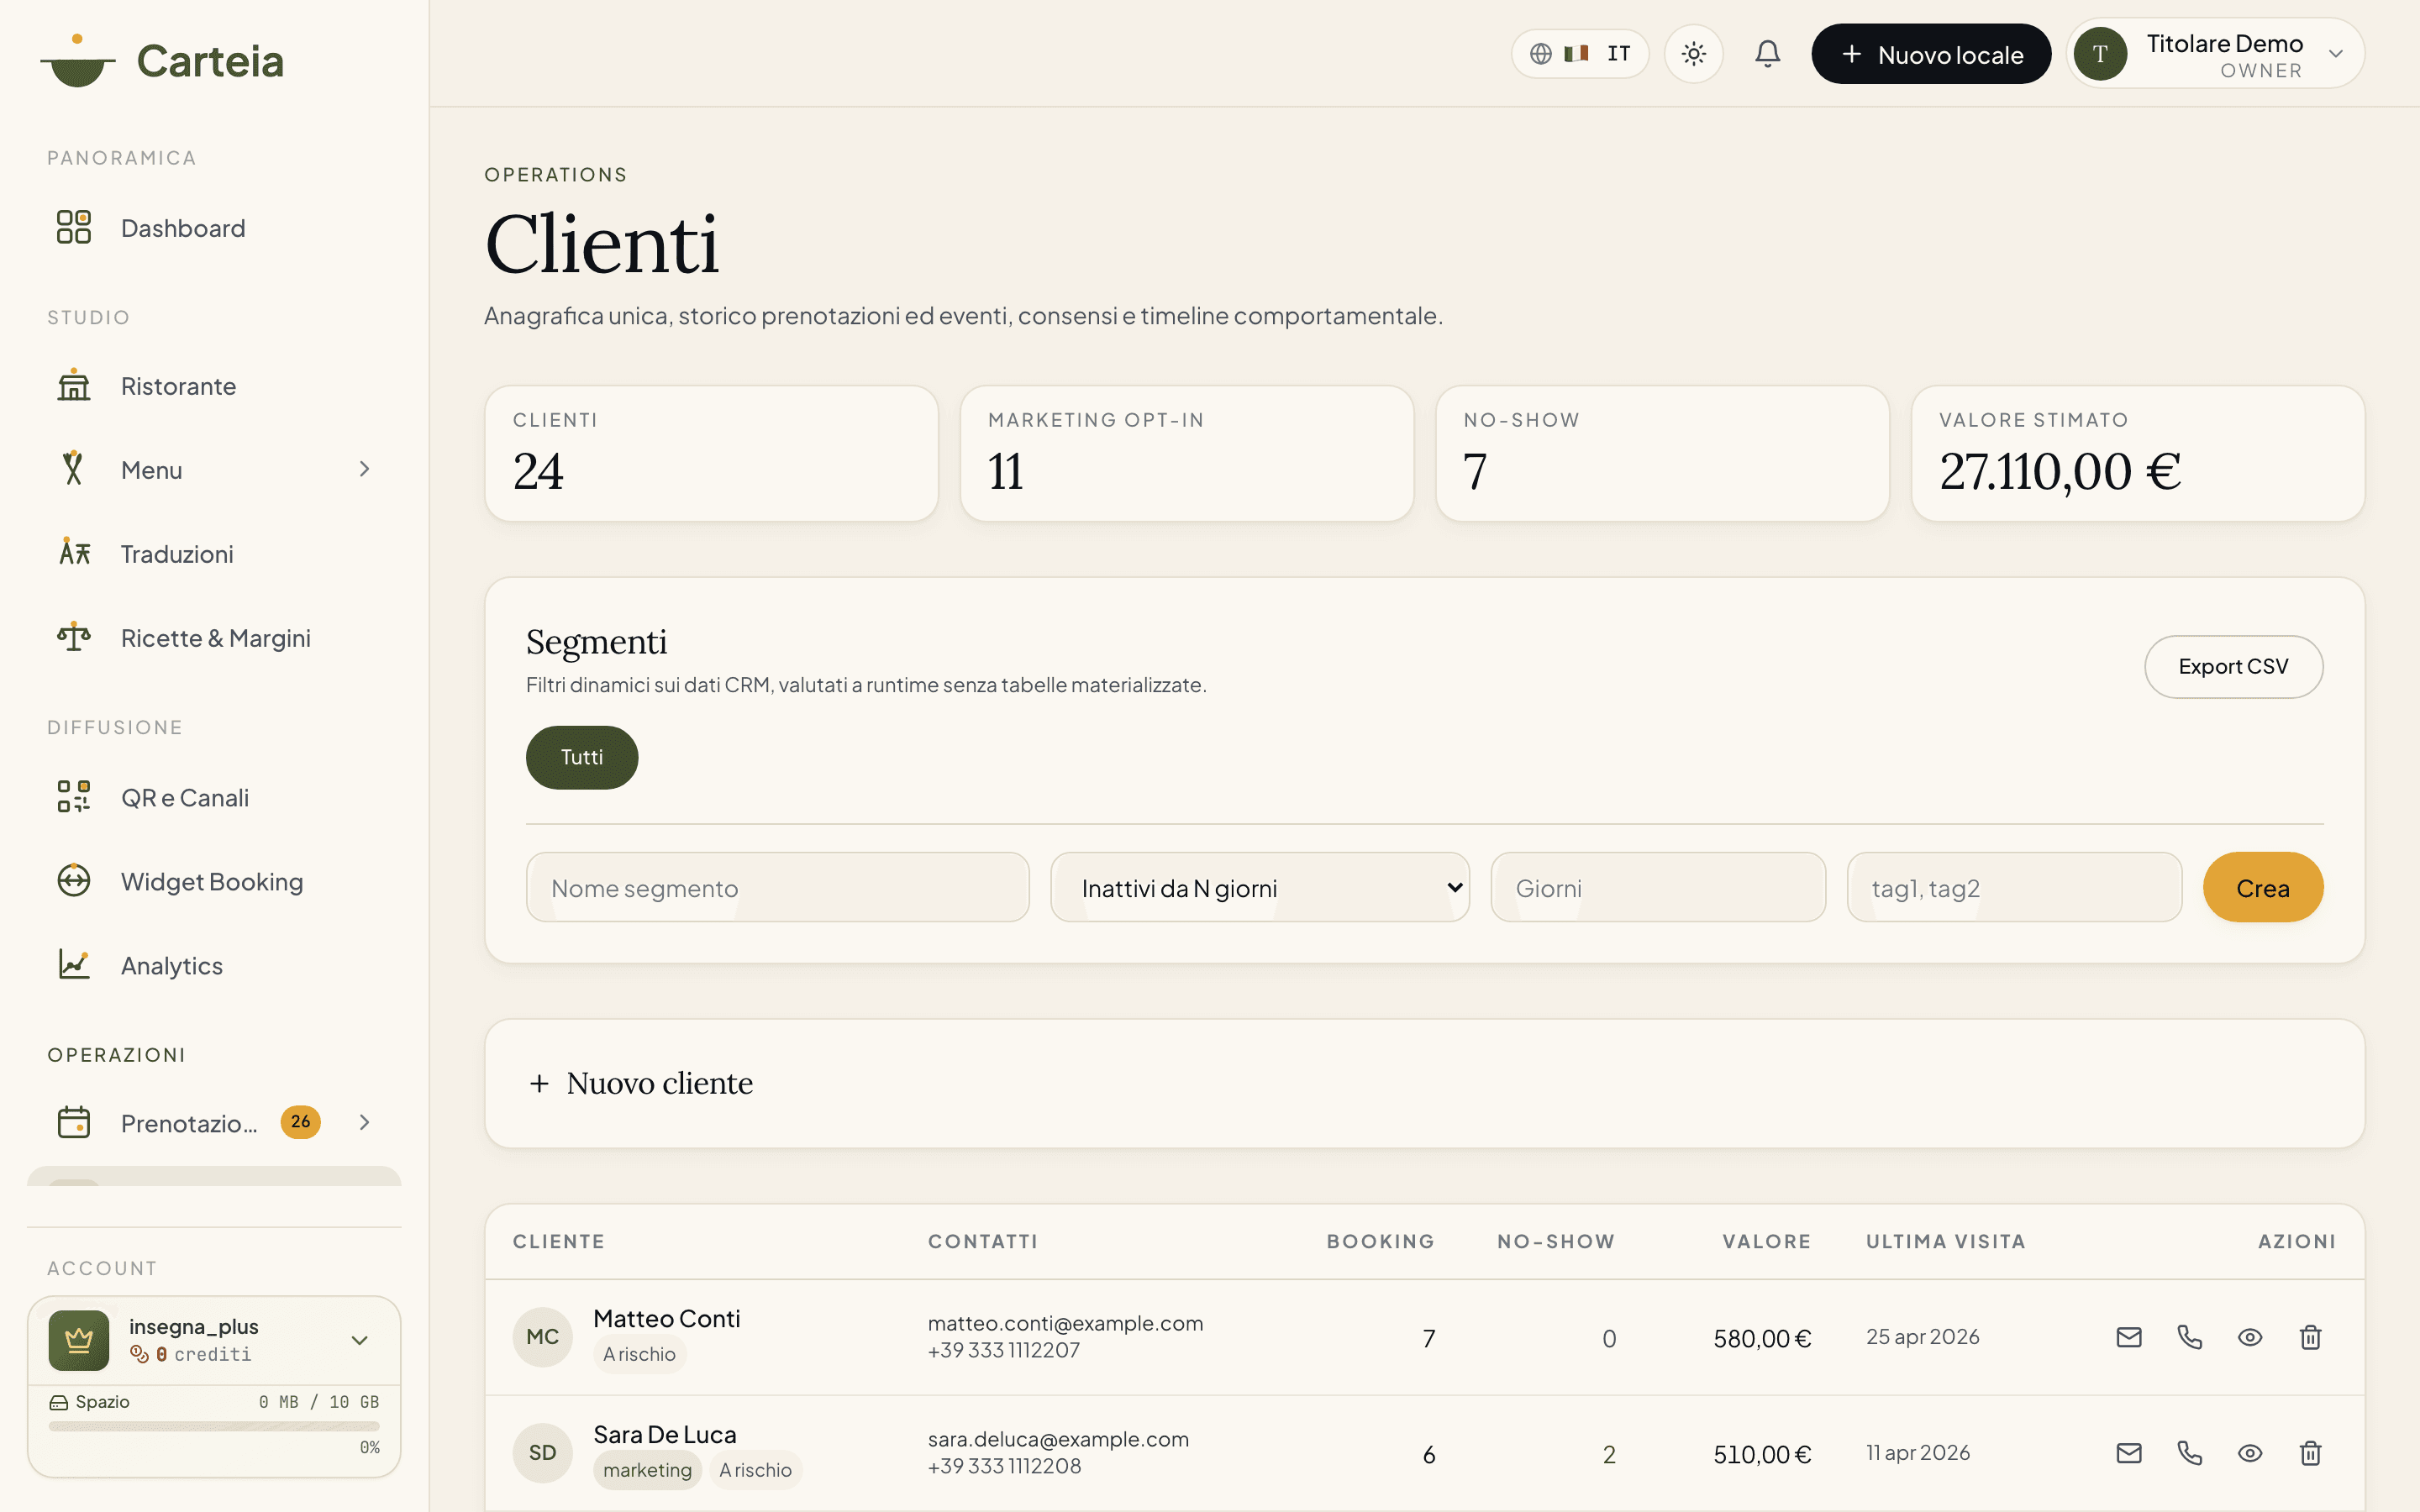This screenshot has width=2420, height=1512.
Task: Click Sara De Luca name
Action: click(664, 1434)
